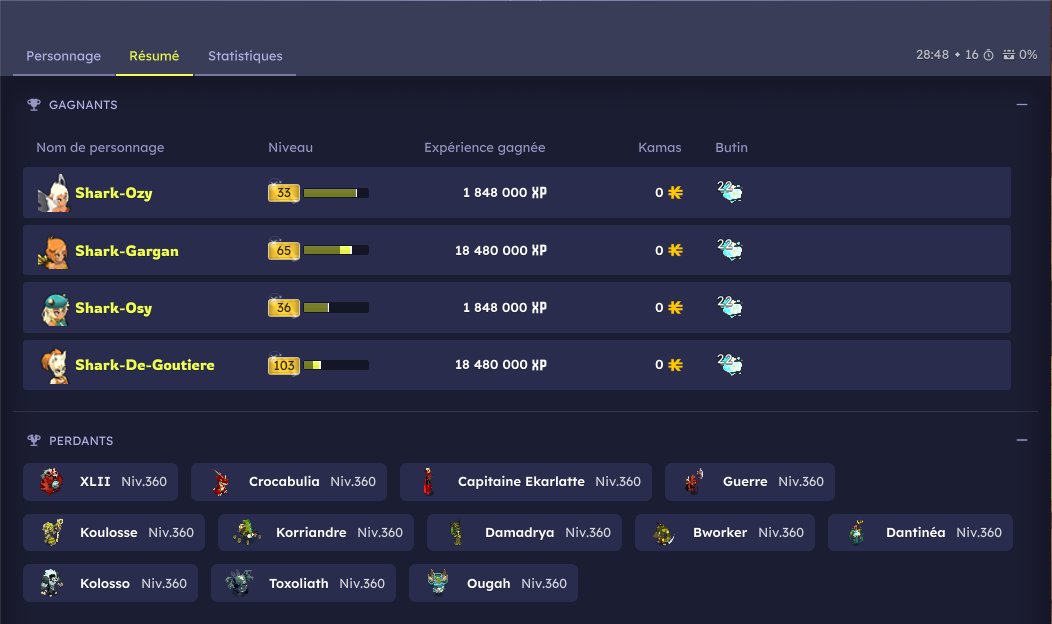Select the XLII monster card
The image size is (1052, 624).
[x=101, y=482]
